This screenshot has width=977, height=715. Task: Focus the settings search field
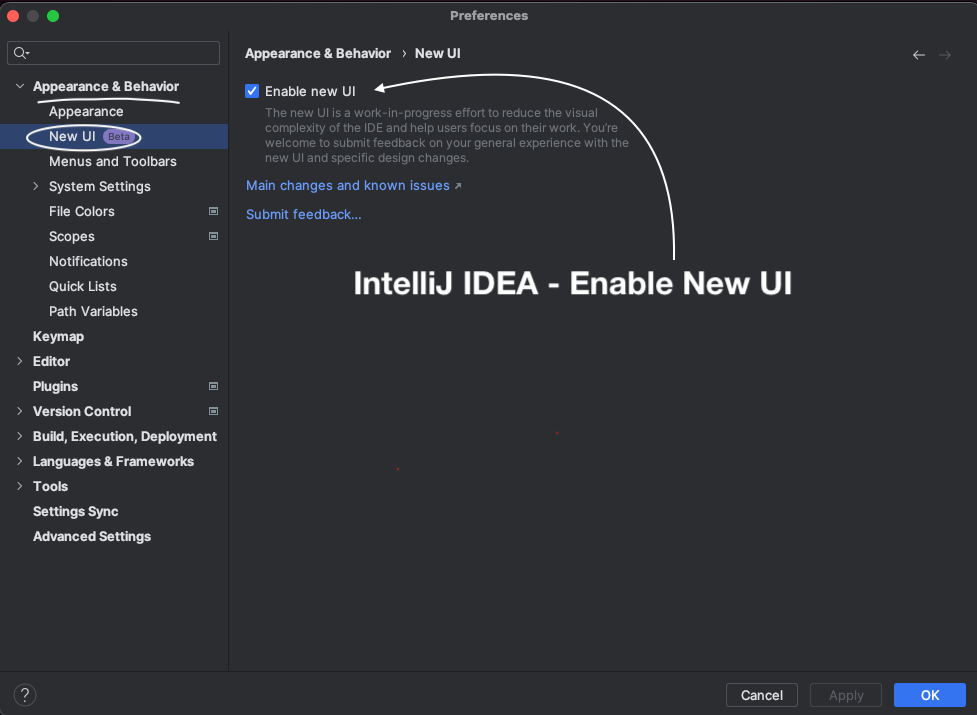113,53
